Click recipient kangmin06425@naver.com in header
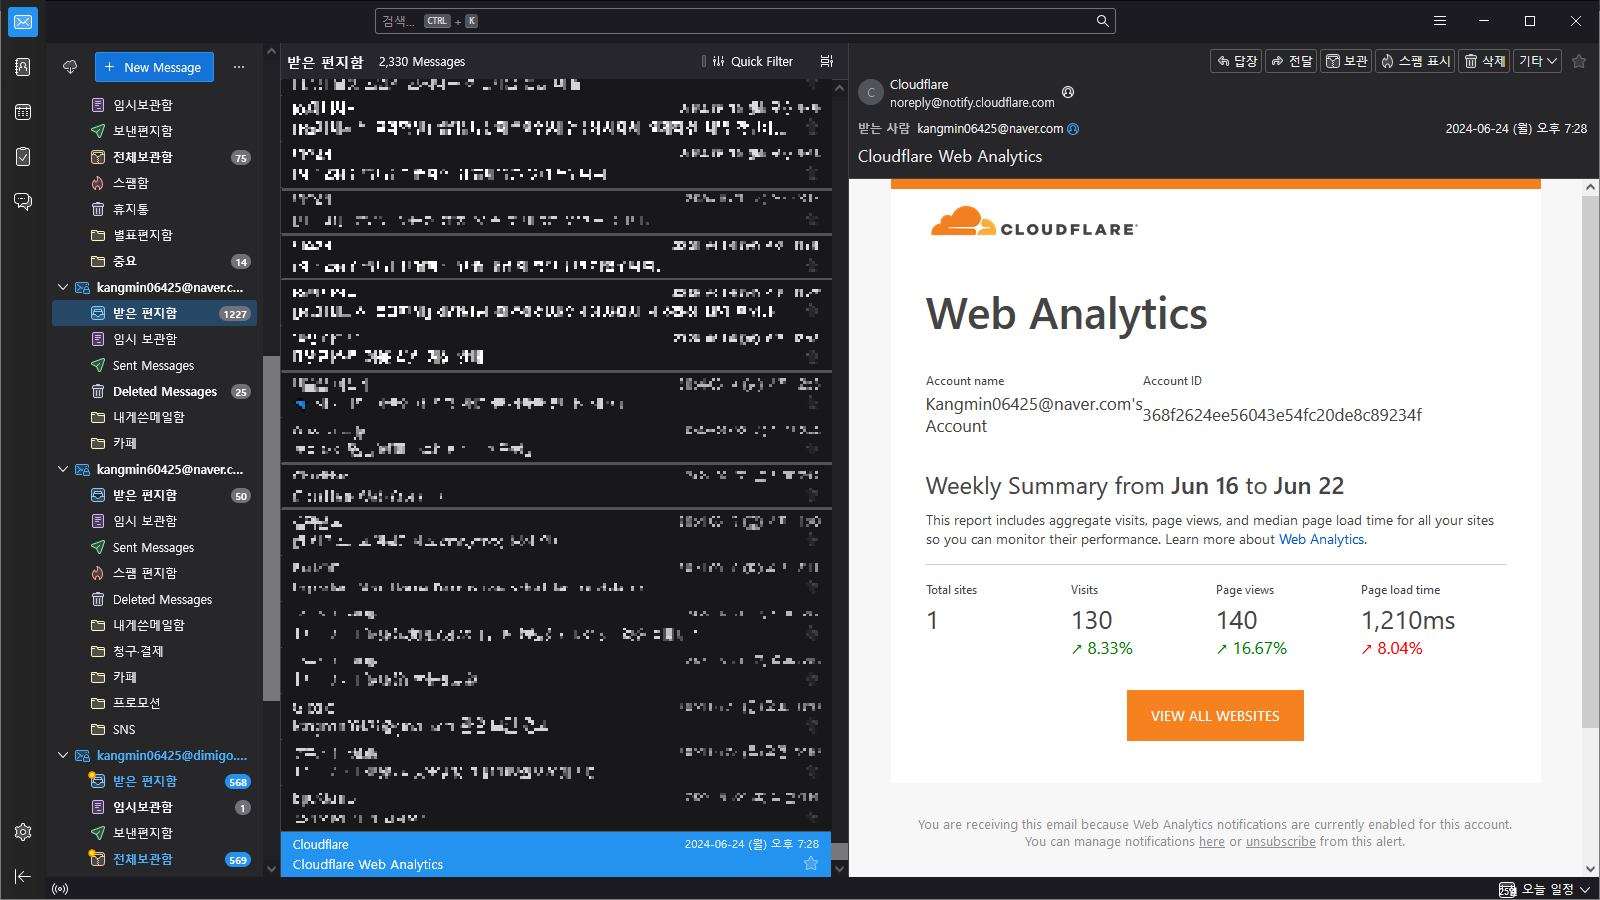 click(x=990, y=129)
